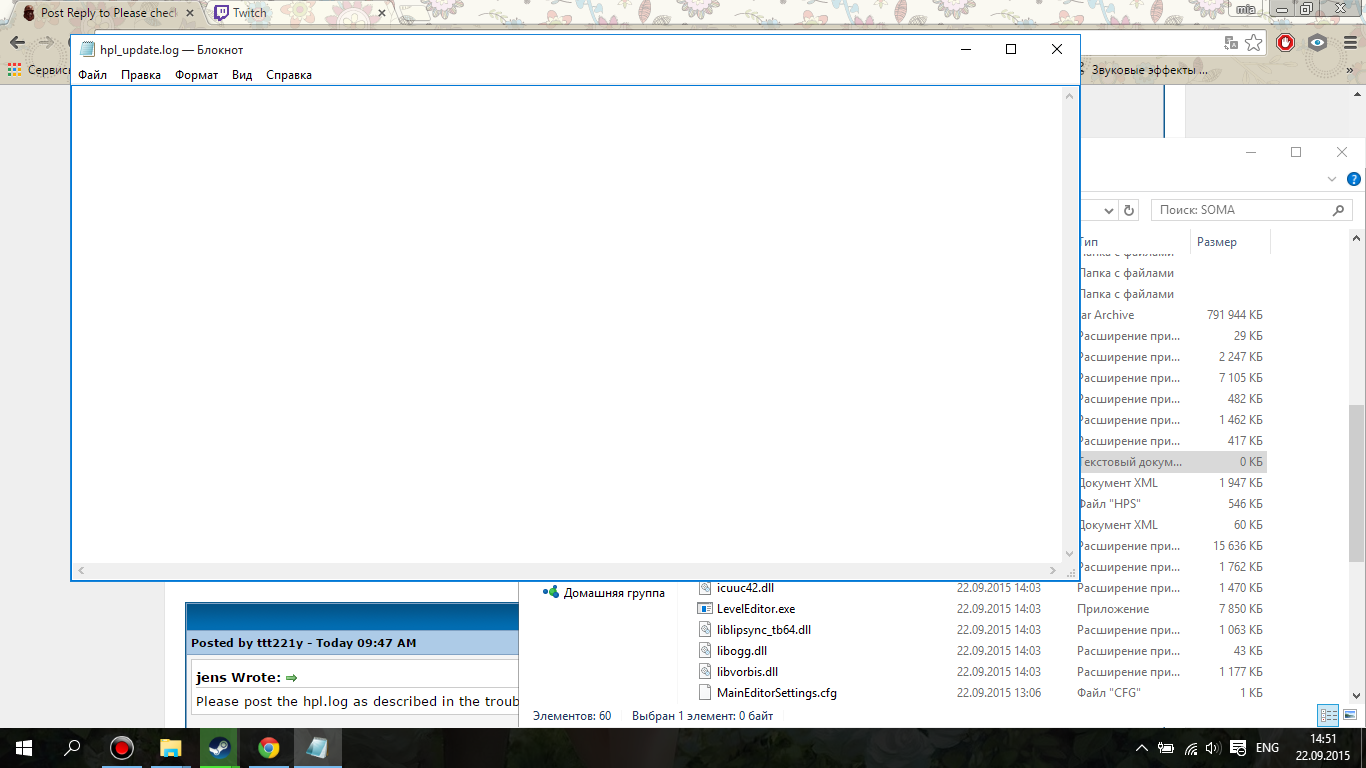Select the LevelEditor.exe file
Viewport: 1366px width, 768px height.
756,609
